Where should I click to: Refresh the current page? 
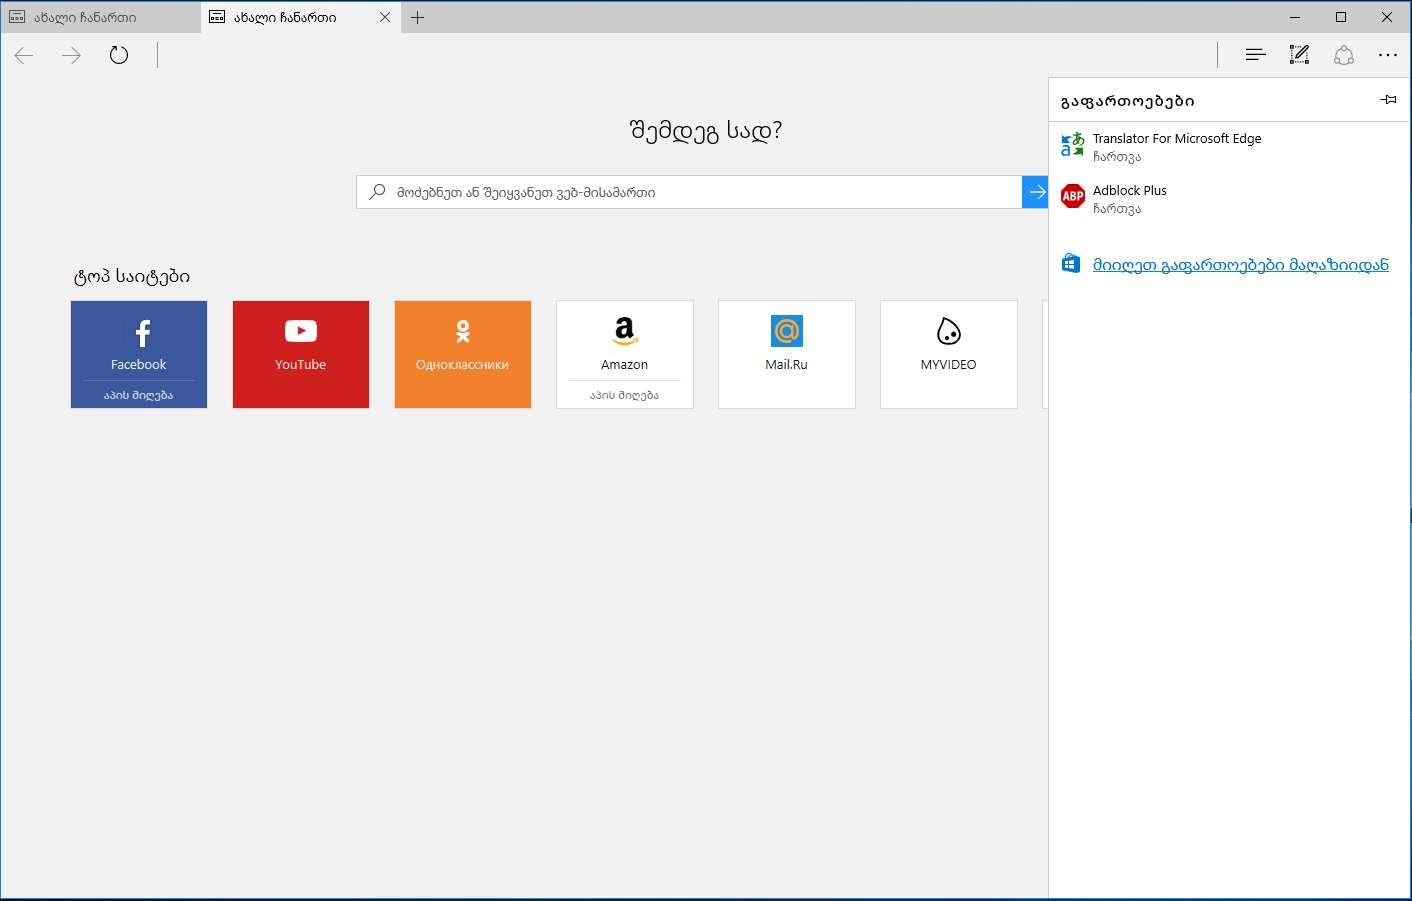(118, 55)
